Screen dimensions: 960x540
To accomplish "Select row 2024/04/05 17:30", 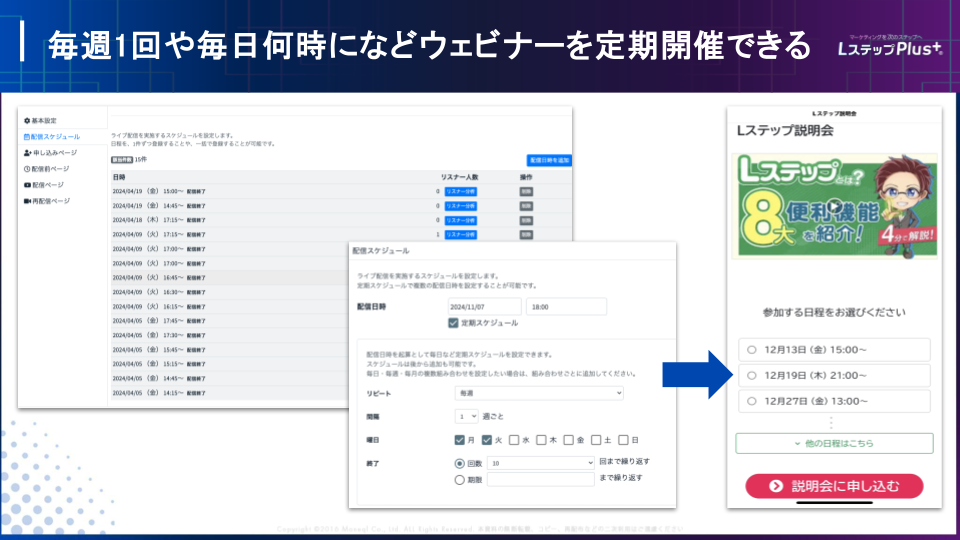I will [x=230, y=336].
